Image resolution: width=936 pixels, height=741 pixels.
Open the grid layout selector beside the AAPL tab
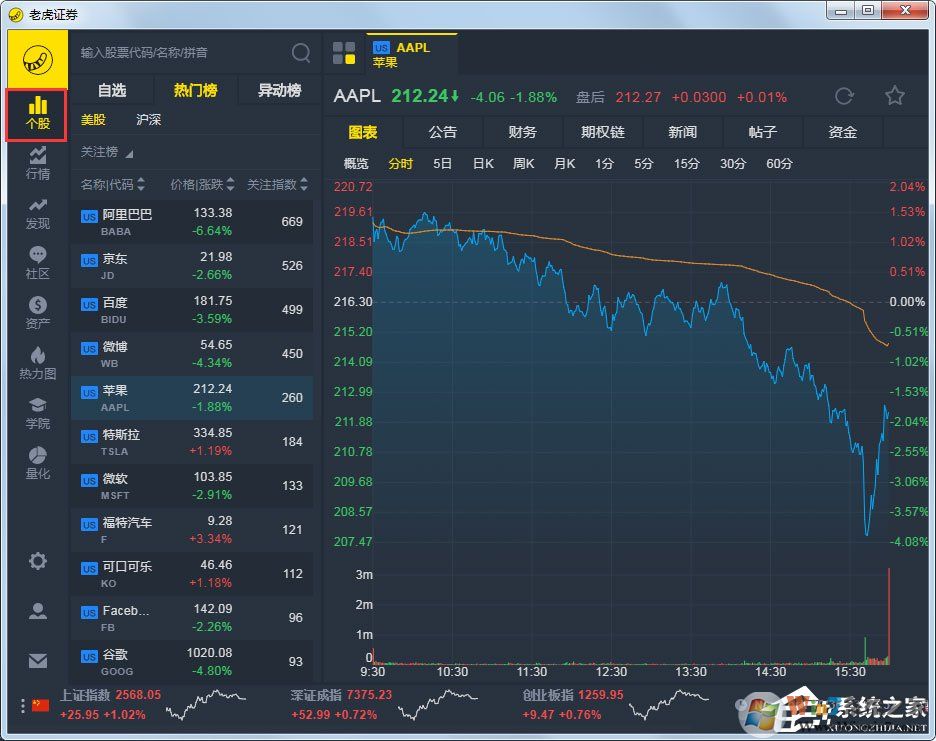point(344,52)
